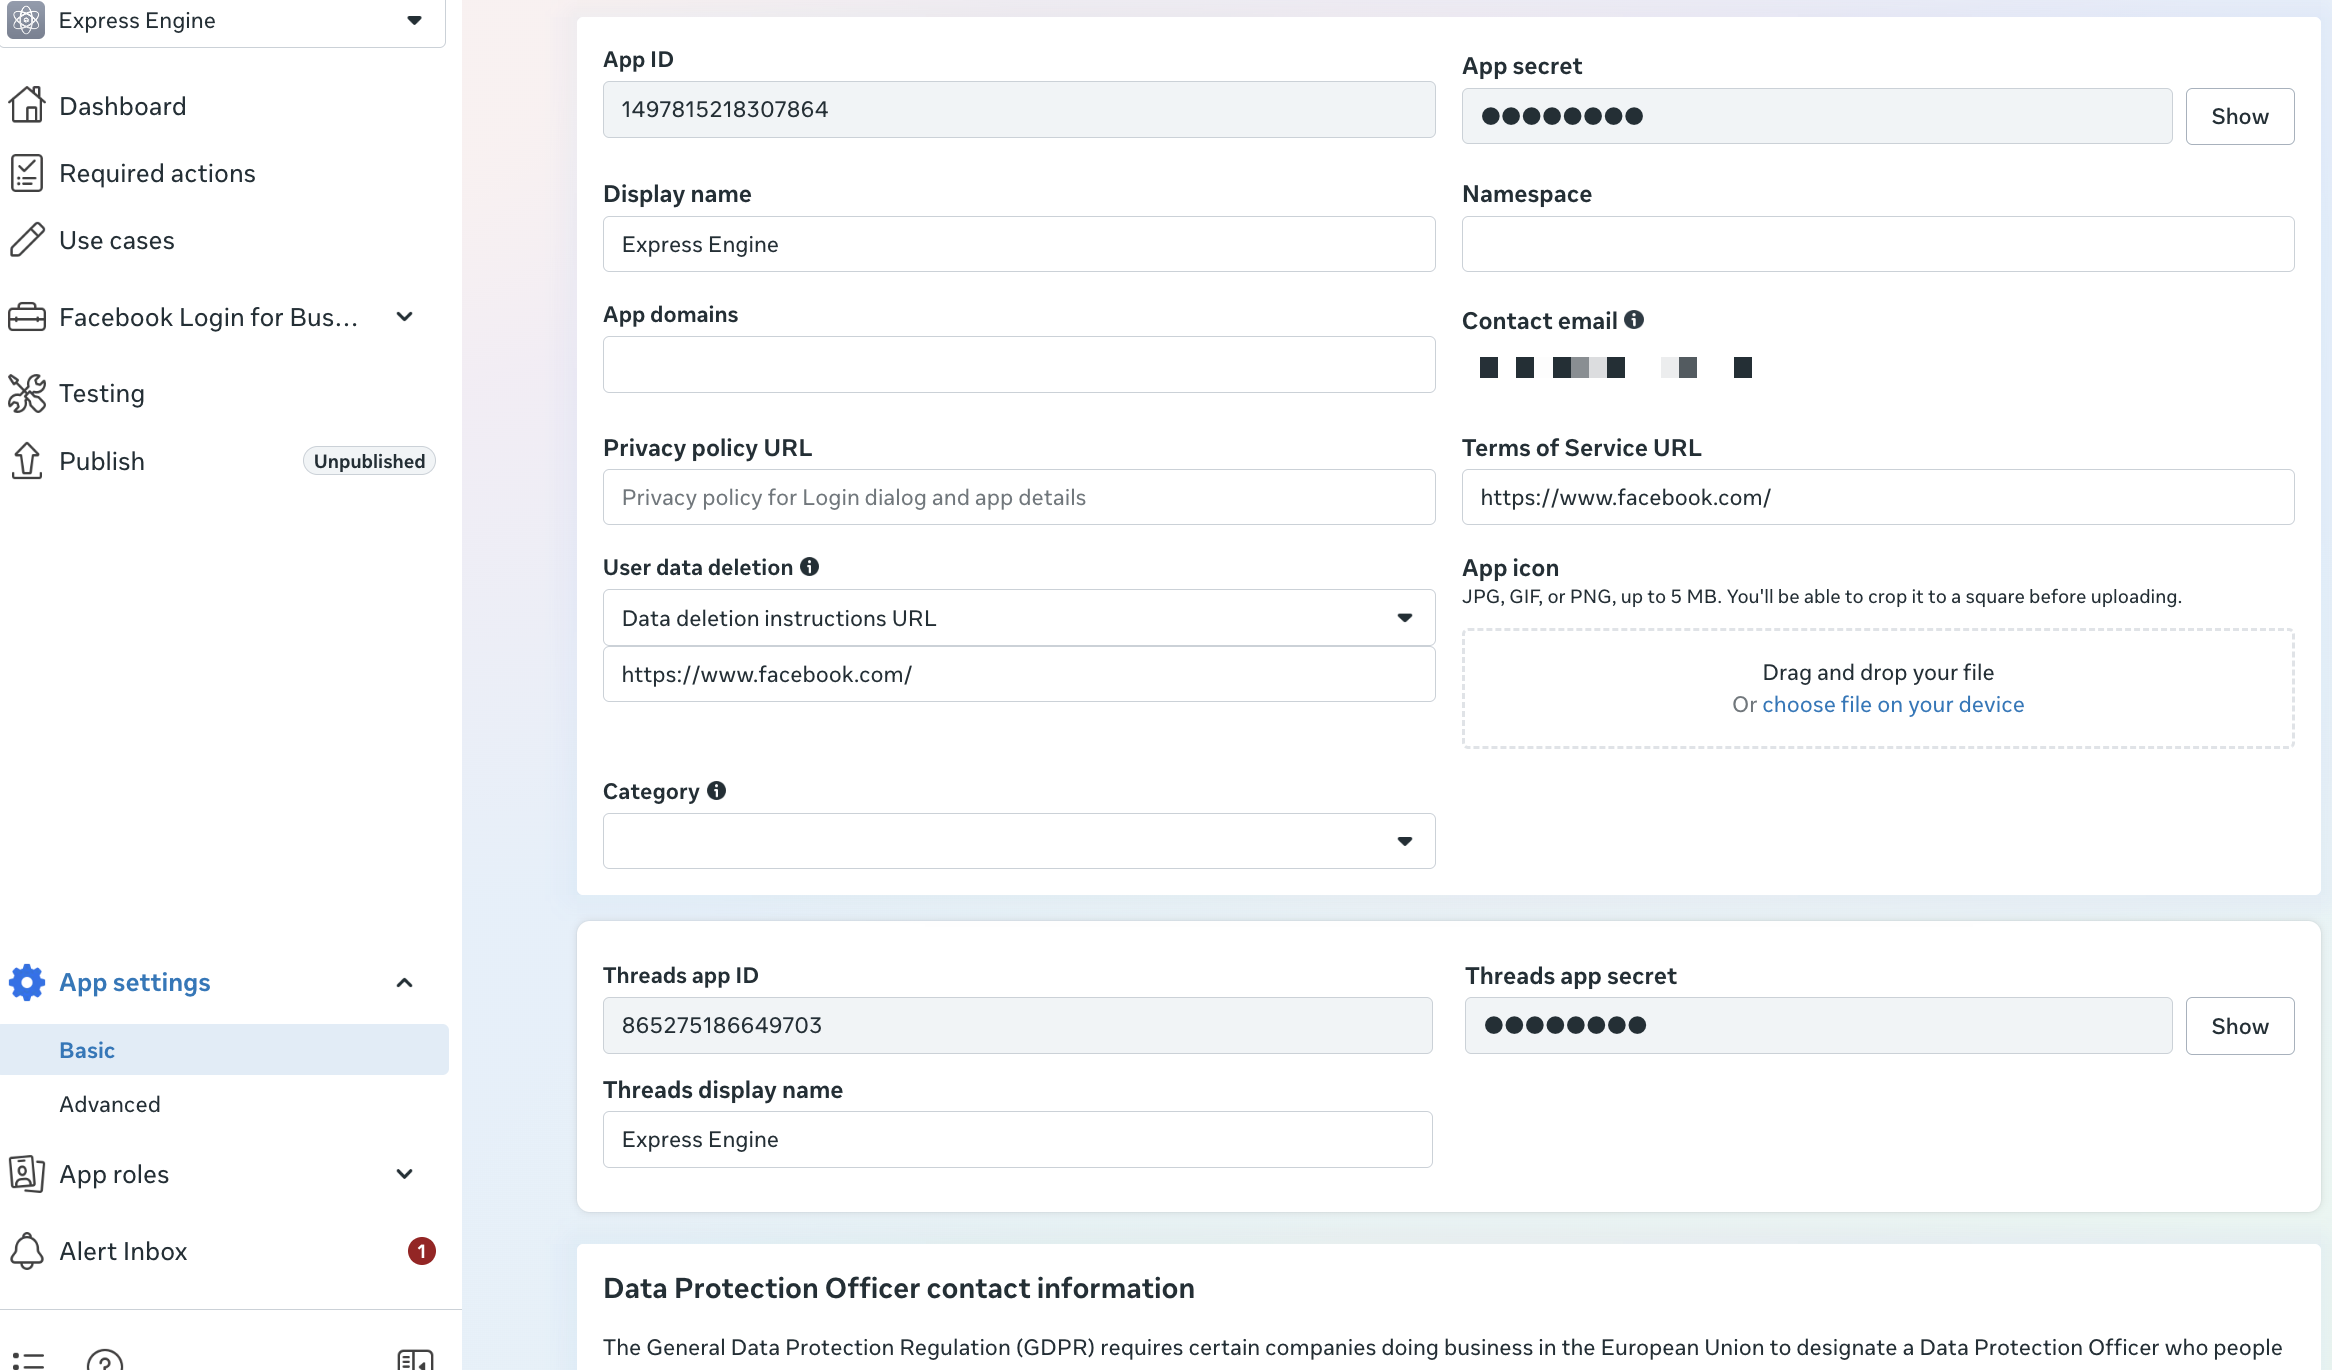Click the Express Engine atom app icon
The image size is (2332, 1370).
[27, 20]
